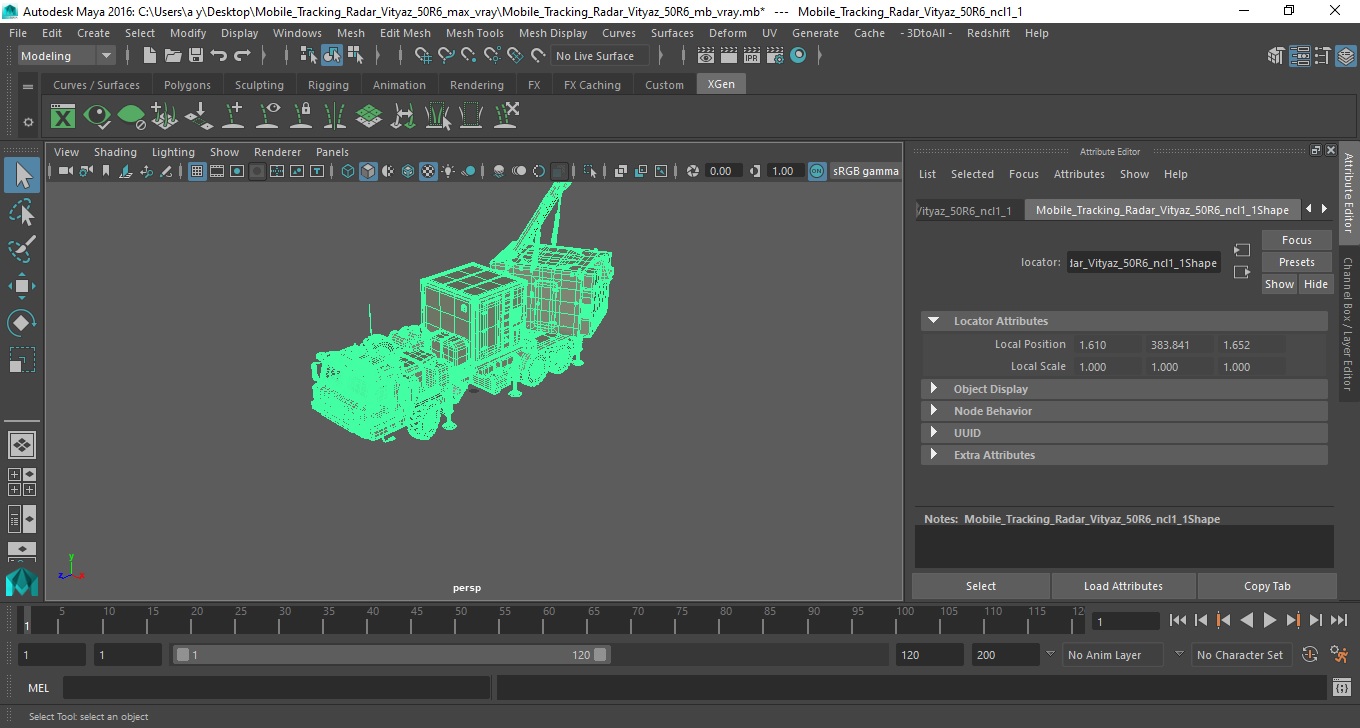Screen dimensions: 1360x728
Task: Click Copy Tab button
Action: (1267, 586)
